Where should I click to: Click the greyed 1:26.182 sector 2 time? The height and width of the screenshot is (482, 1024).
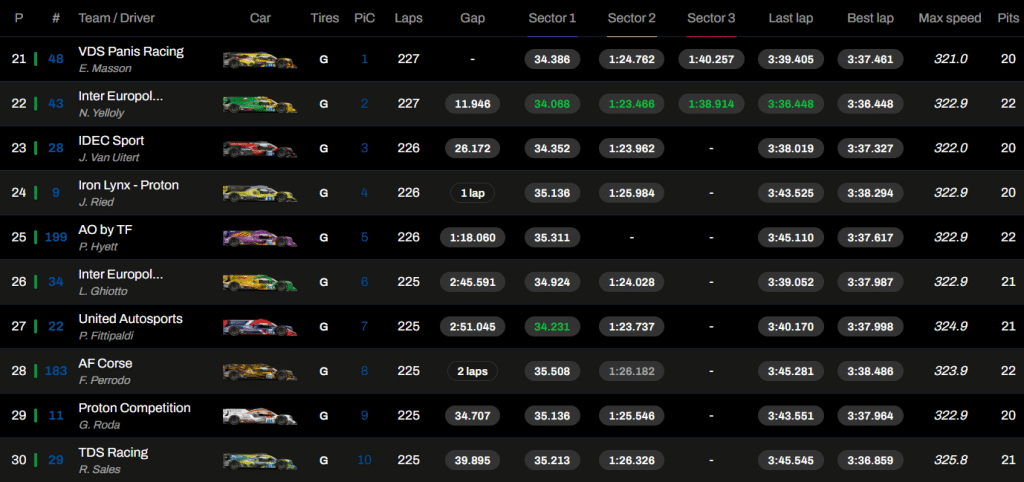(632, 371)
